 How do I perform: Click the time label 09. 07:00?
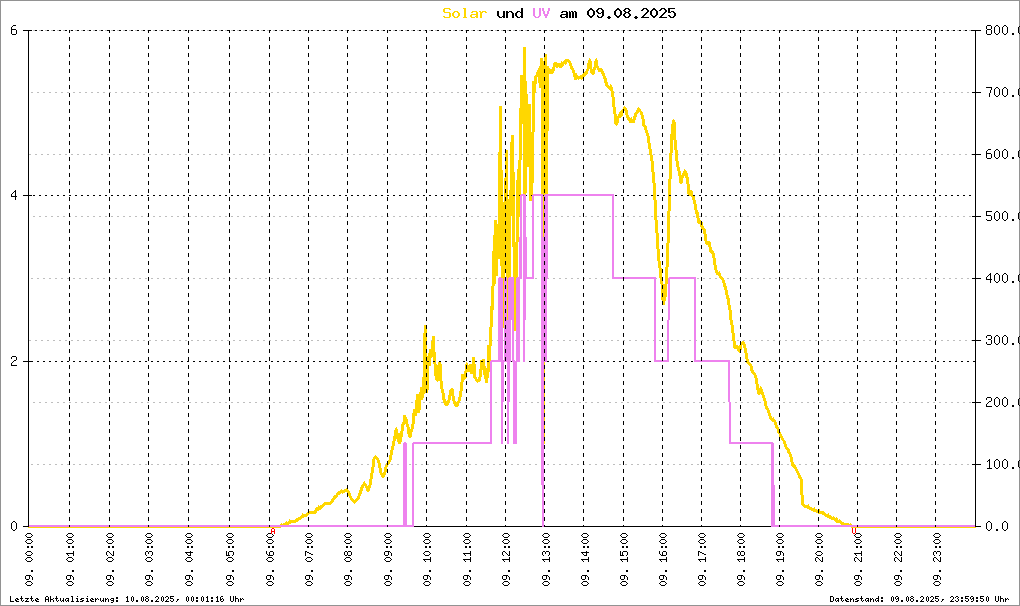[x=309, y=559]
